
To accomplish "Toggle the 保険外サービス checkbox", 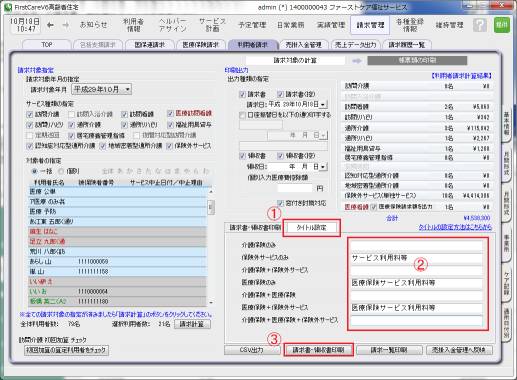I will point(170,146).
